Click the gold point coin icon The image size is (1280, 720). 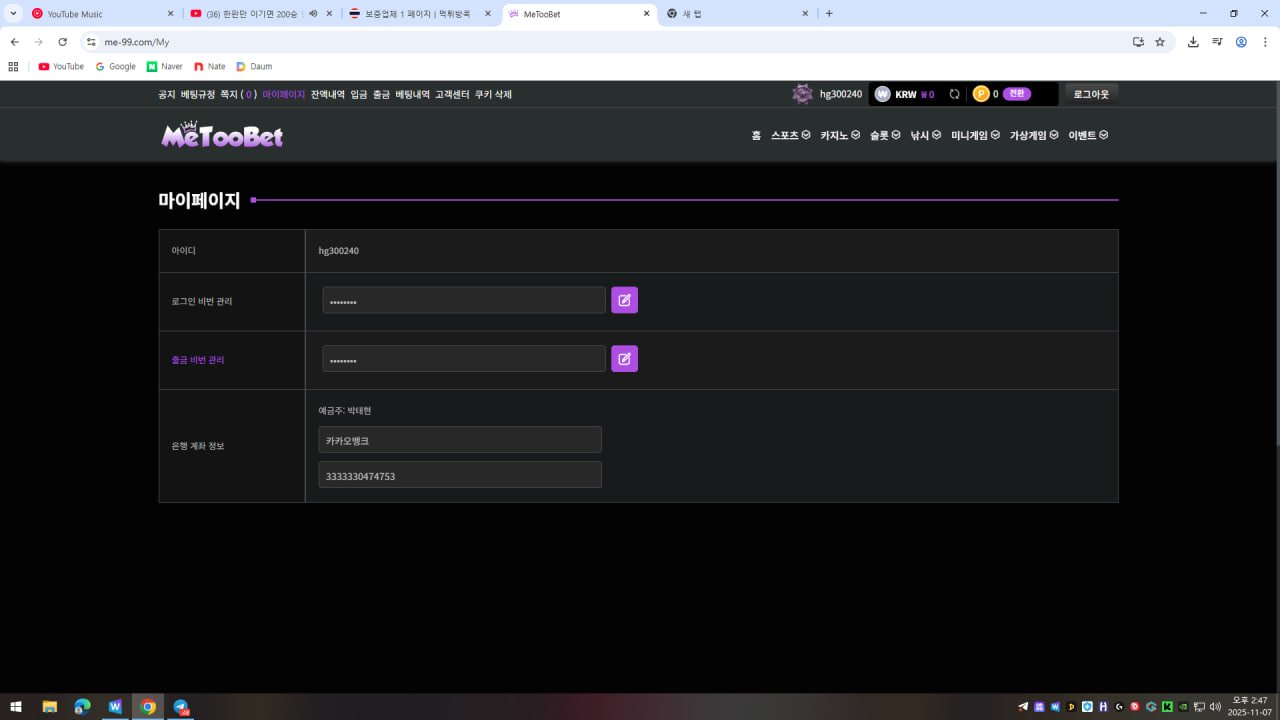pos(981,94)
